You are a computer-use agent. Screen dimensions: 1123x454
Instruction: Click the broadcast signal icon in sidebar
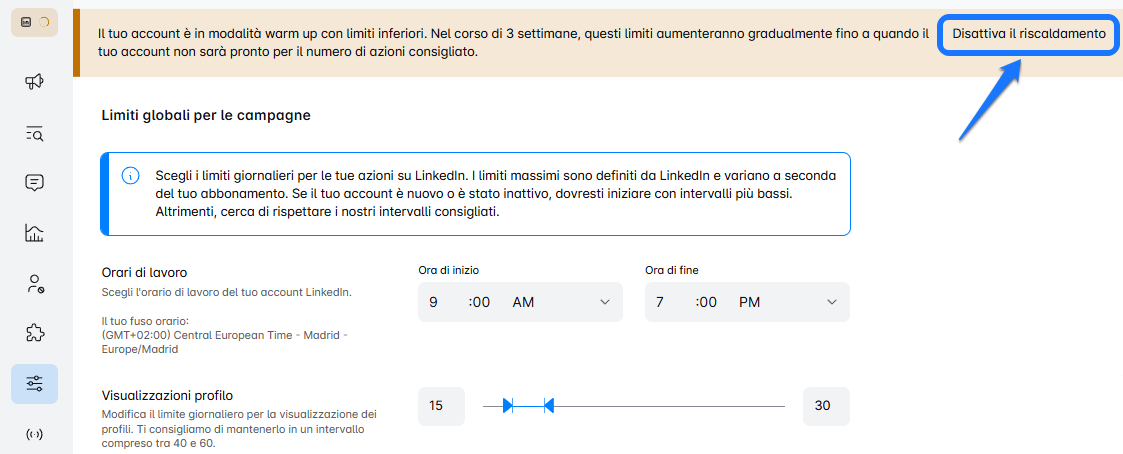point(34,434)
